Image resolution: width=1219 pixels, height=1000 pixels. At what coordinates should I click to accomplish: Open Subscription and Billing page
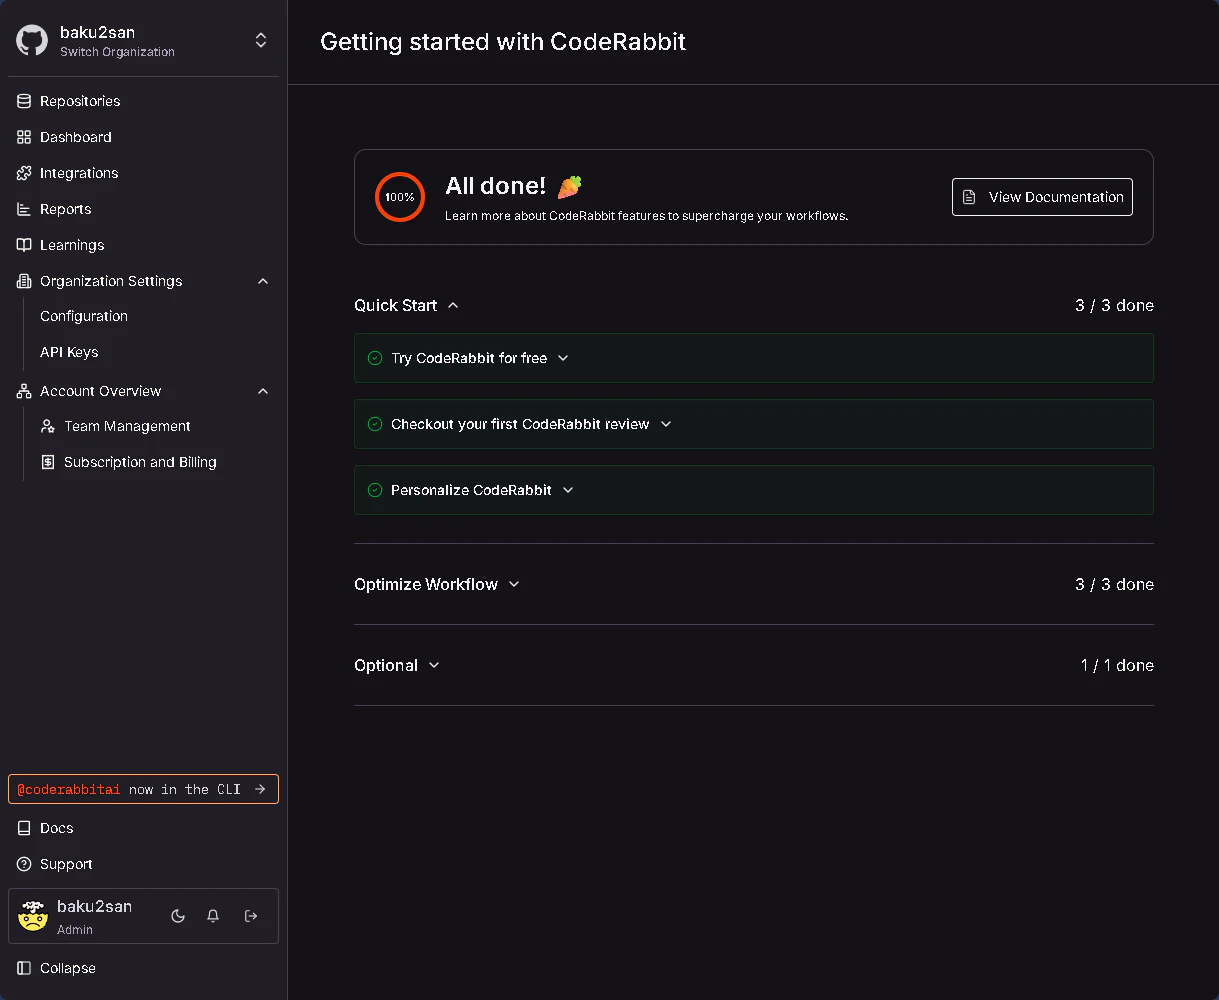(140, 462)
